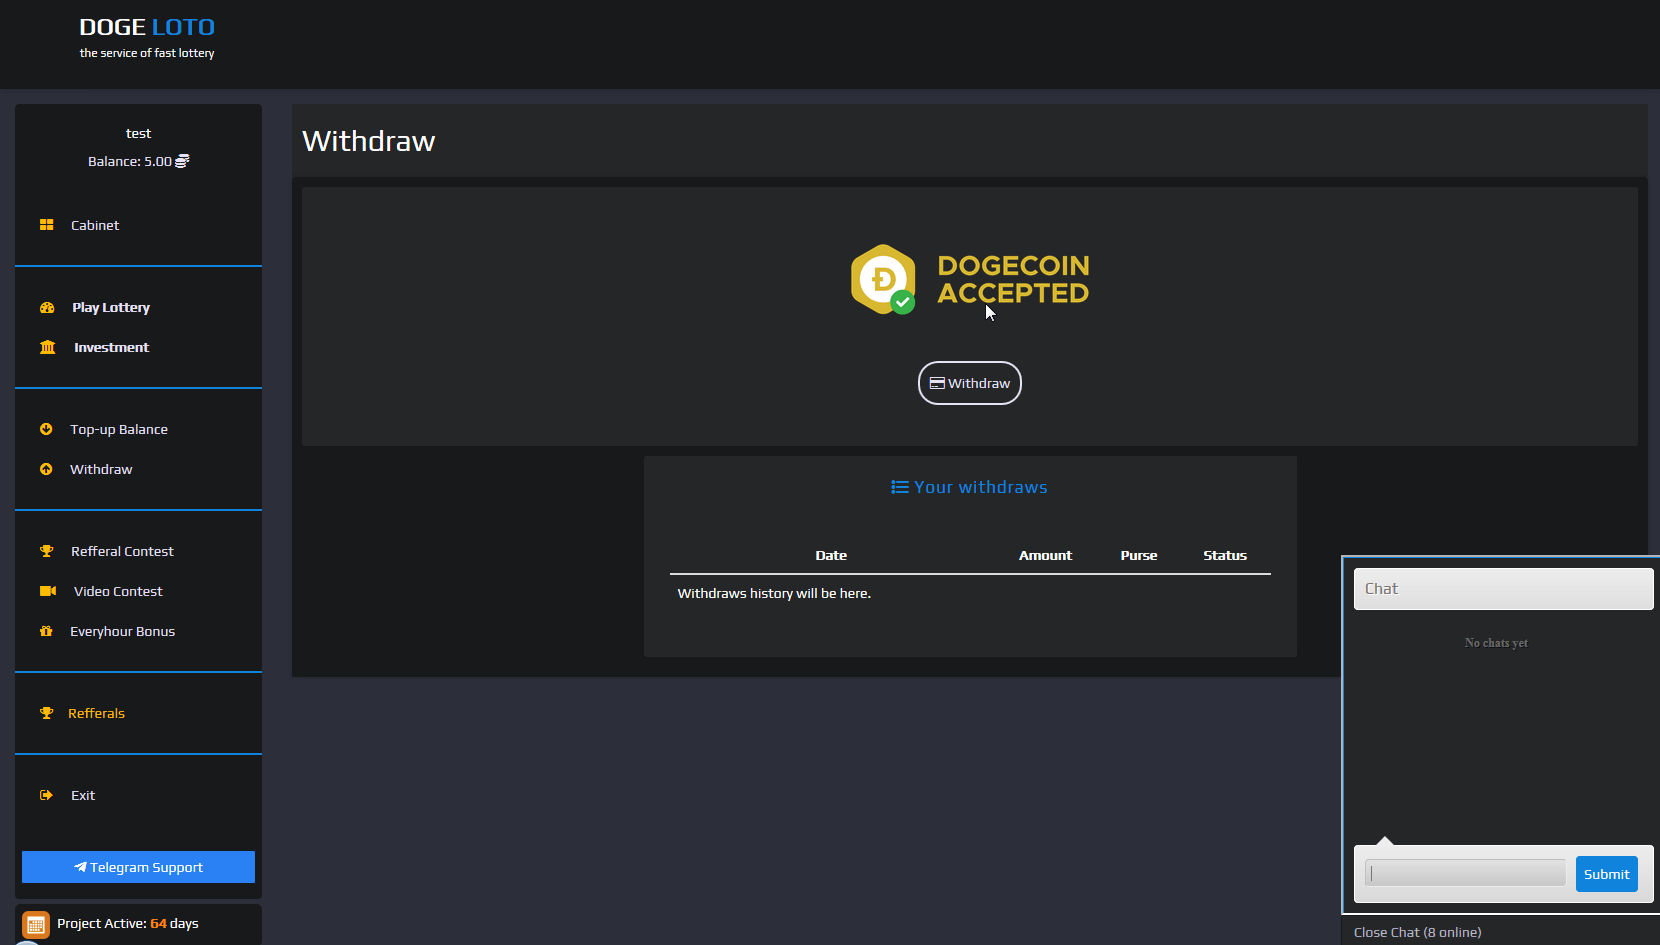The image size is (1660, 945).
Task: Click the Chat header bar
Action: point(1503,589)
